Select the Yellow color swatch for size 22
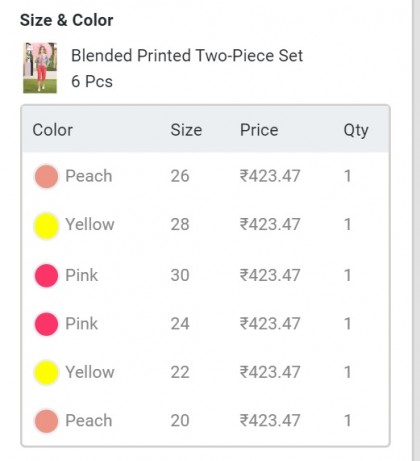The width and height of the screenshot is (420, 461). click(x=46, y=372)
